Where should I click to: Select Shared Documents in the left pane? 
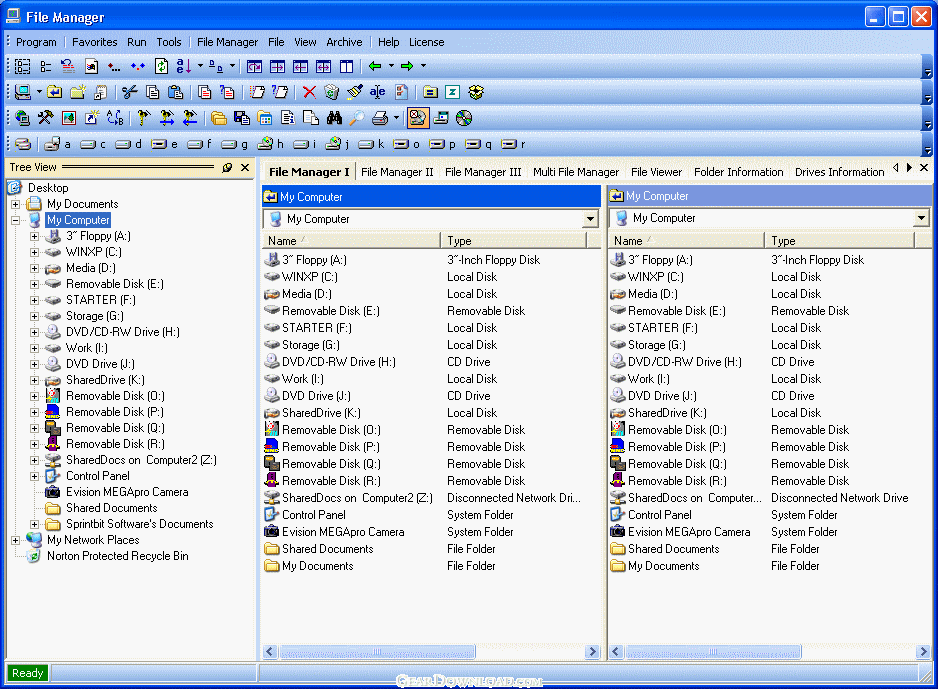pyautogui.click(x=327, y=549)
